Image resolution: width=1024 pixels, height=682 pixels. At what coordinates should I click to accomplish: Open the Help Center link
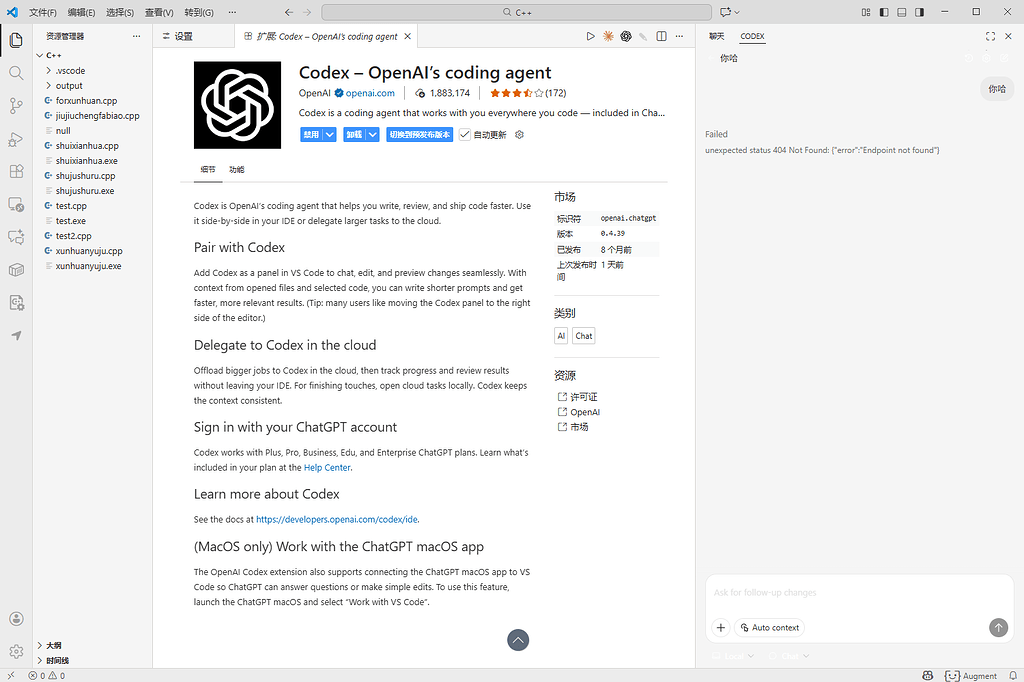(x=327, y=468)
